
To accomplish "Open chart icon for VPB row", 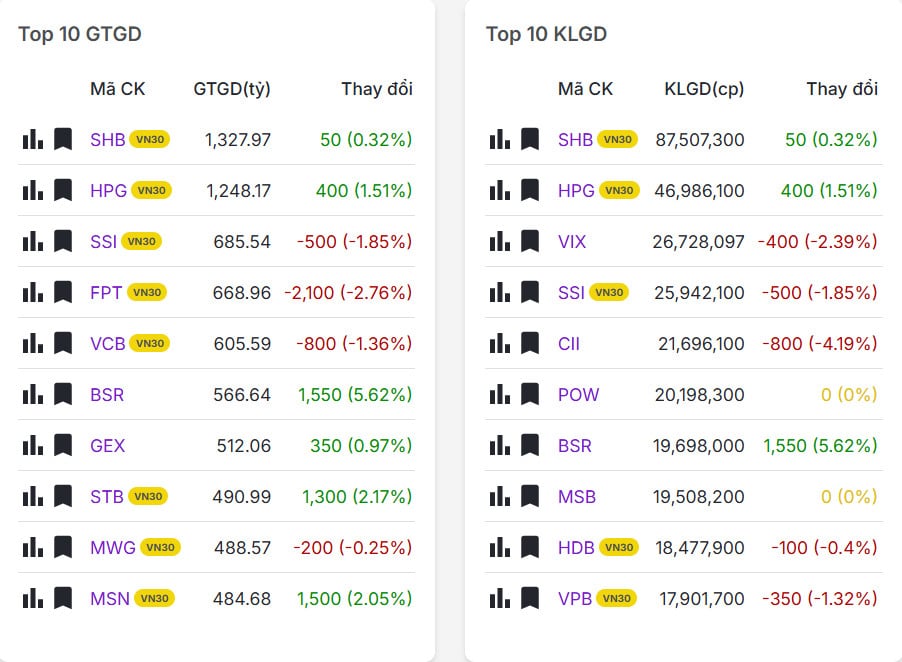I will (500, 598).
